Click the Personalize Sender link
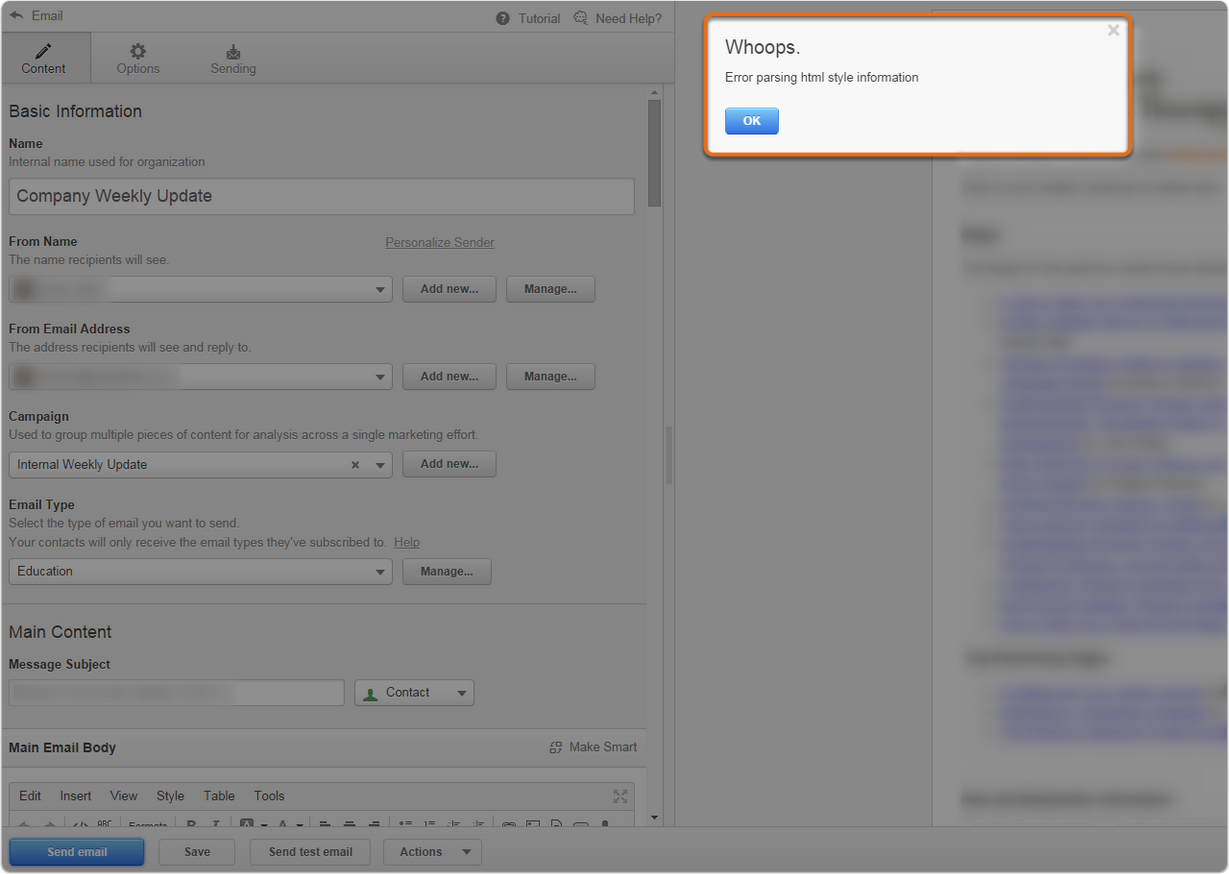 (x=439, y=242)
